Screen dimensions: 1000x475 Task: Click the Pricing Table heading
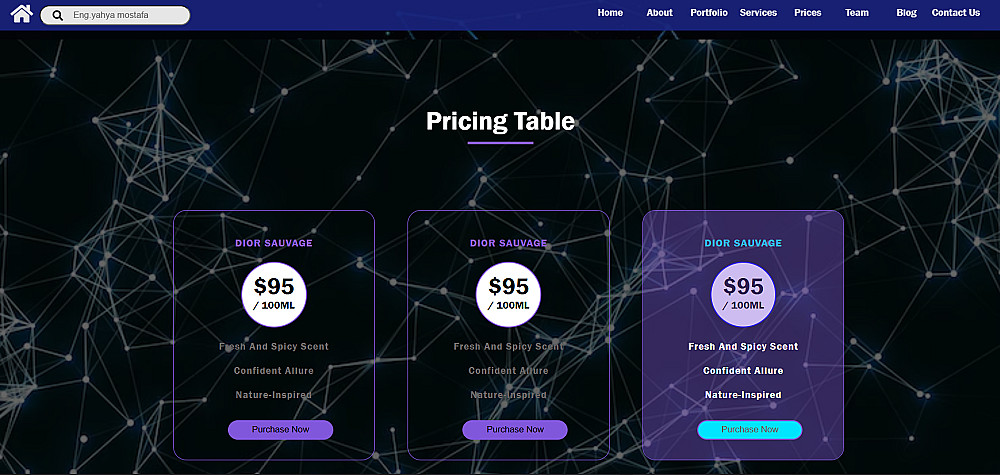pyautogui.click(x=500, y=121)
